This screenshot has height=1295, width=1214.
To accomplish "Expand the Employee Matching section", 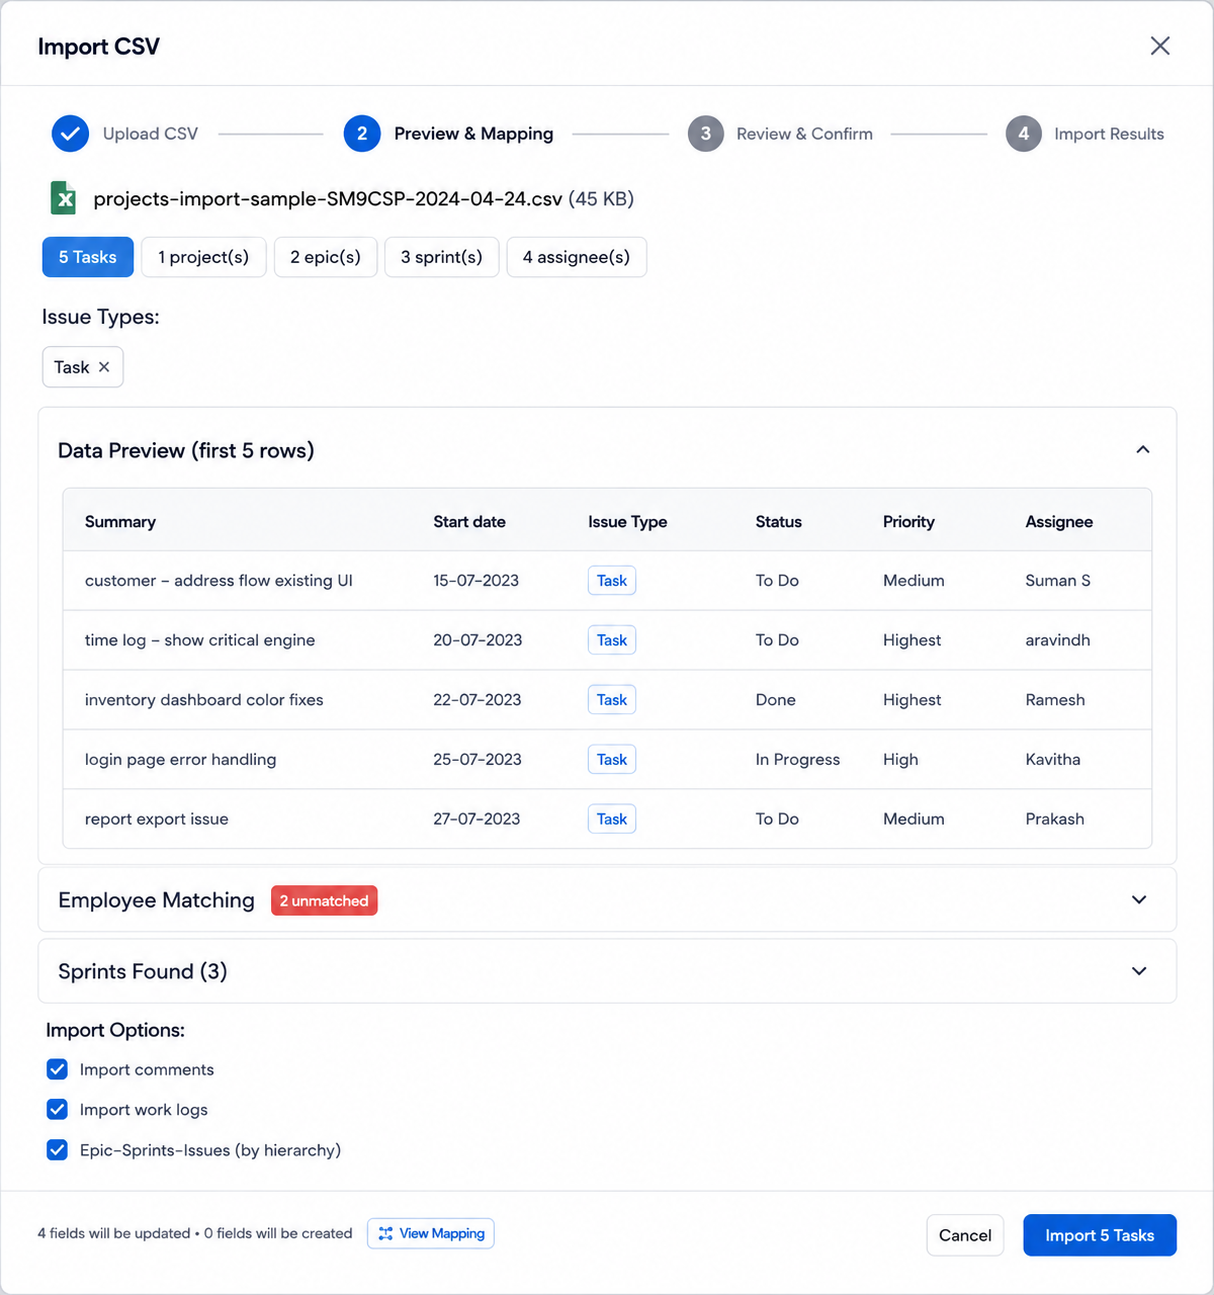I will coord(1139,900).
